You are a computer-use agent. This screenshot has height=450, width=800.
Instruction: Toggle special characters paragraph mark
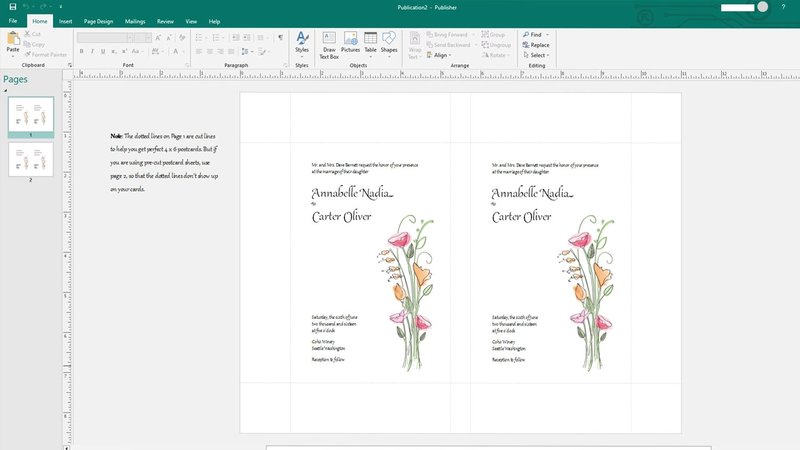coord(280,37)
